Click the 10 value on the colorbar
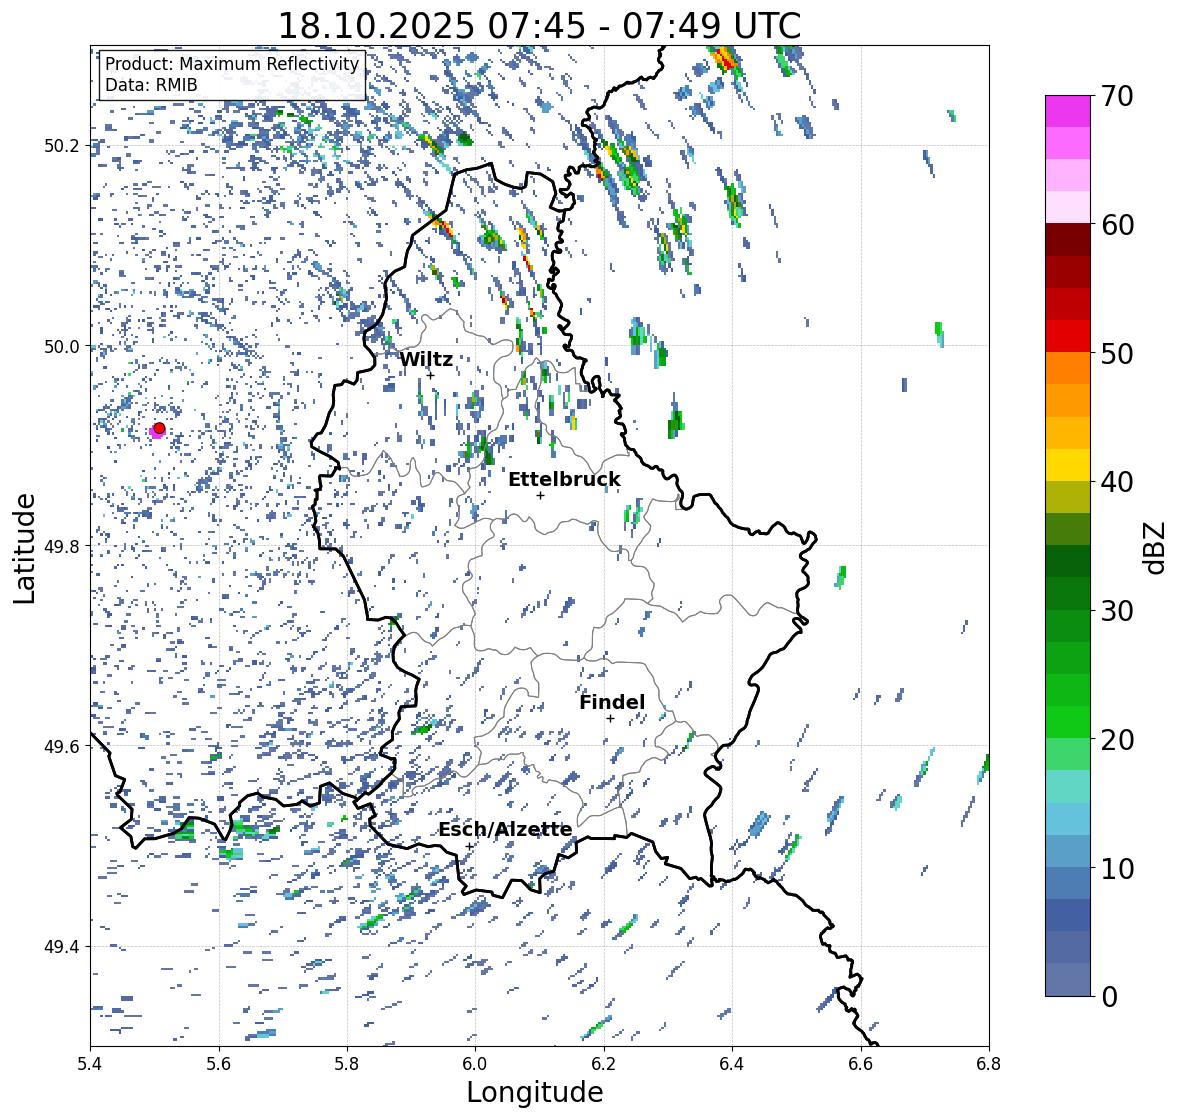 pyautogui.click(x=1117, y=868)
